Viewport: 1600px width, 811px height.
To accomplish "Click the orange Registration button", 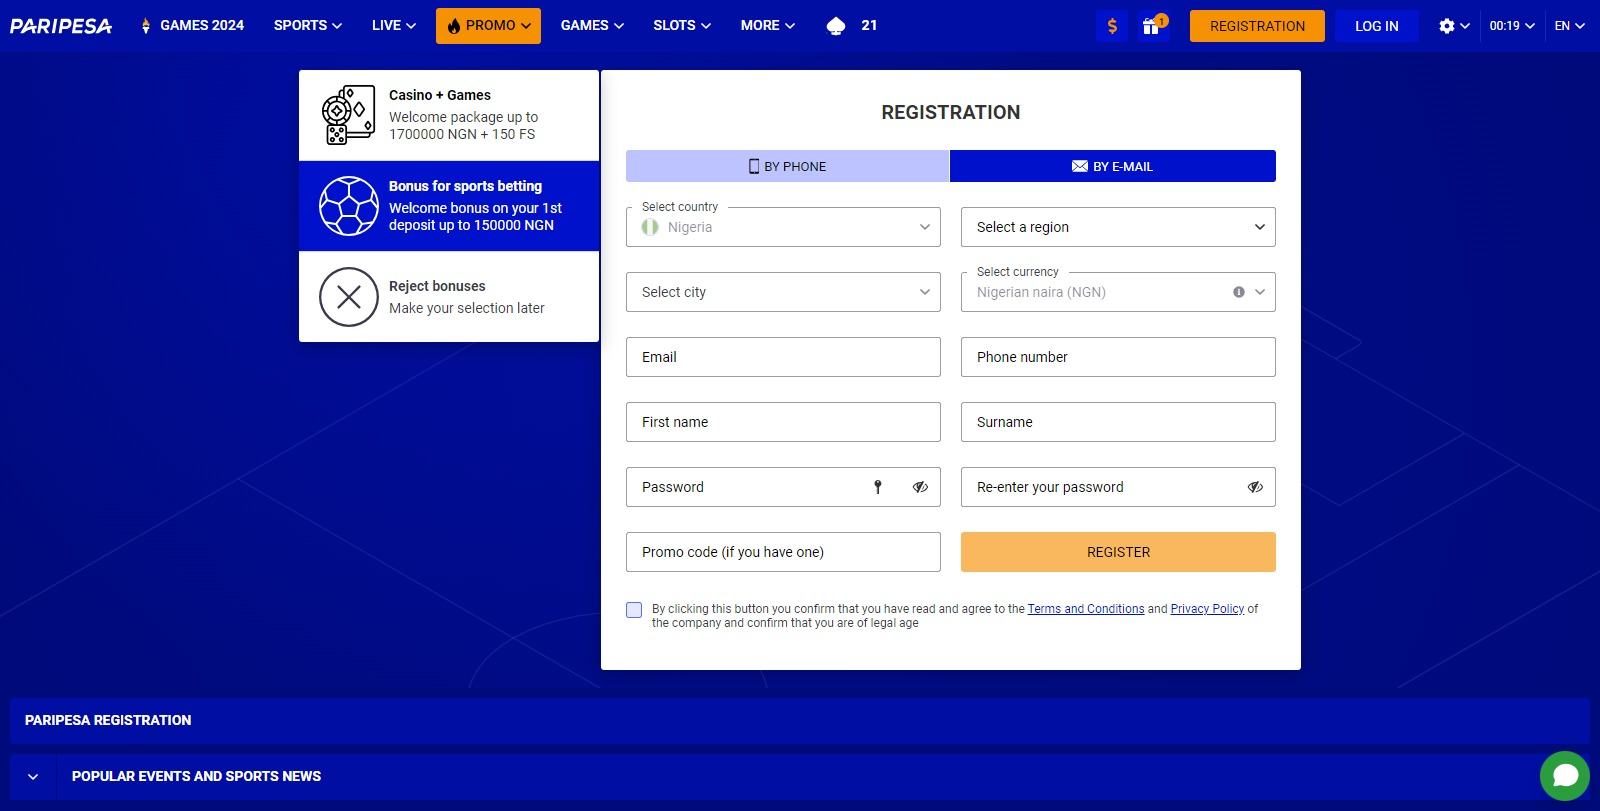I will 1257,26.
